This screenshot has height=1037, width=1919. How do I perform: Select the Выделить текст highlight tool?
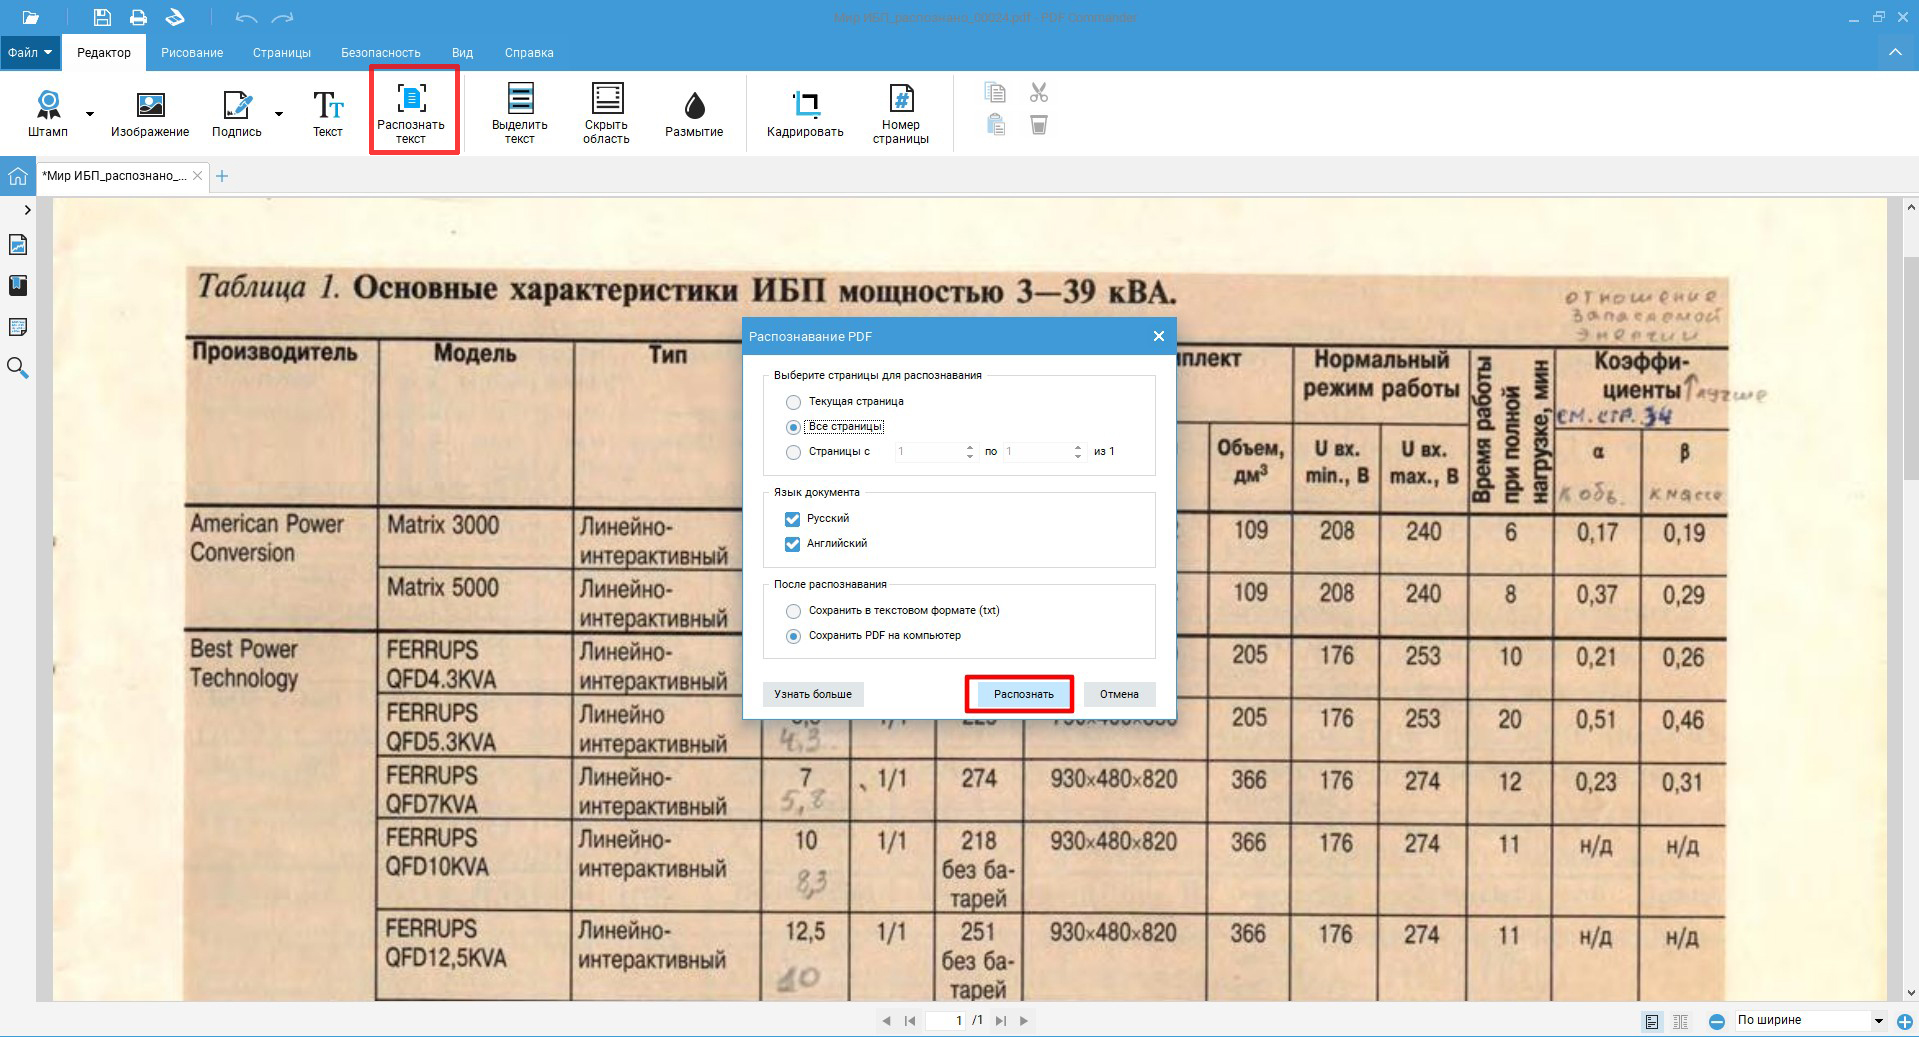pyautogui.click(x=520, y=113)
